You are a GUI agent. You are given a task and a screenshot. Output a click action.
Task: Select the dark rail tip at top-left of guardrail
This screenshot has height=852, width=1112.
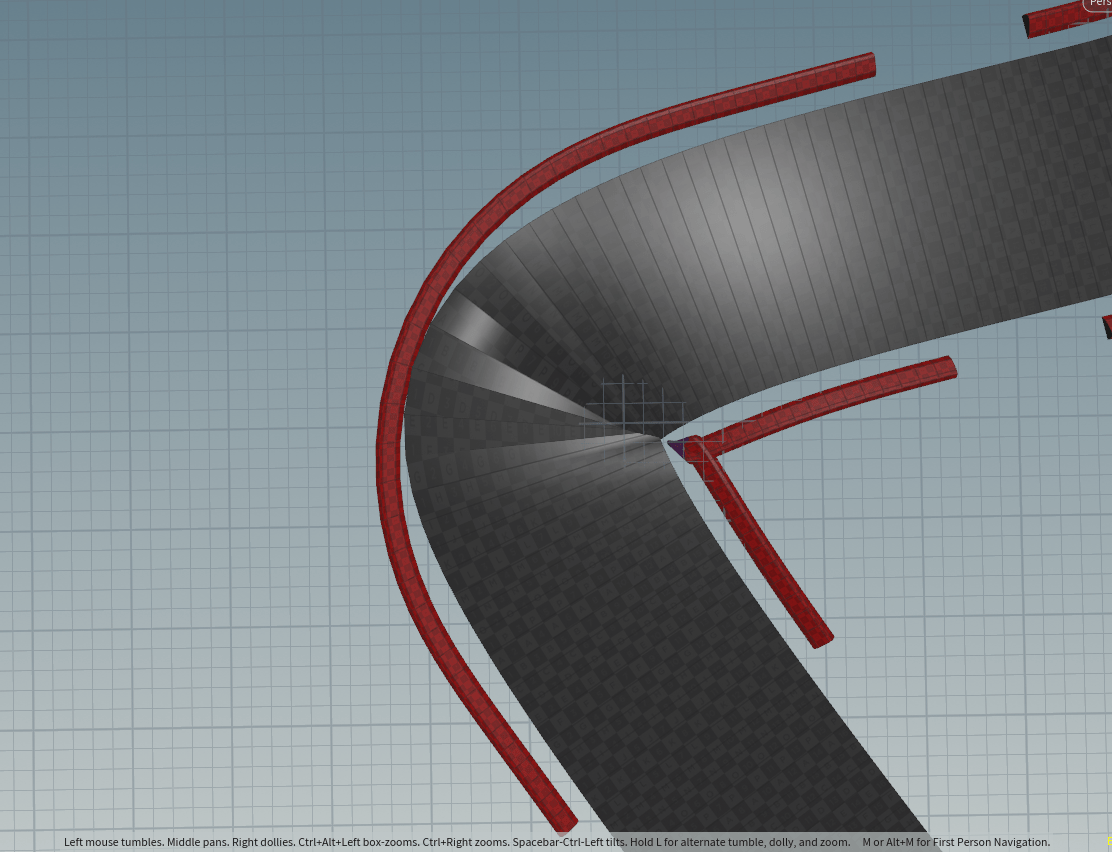point(1026,27)
